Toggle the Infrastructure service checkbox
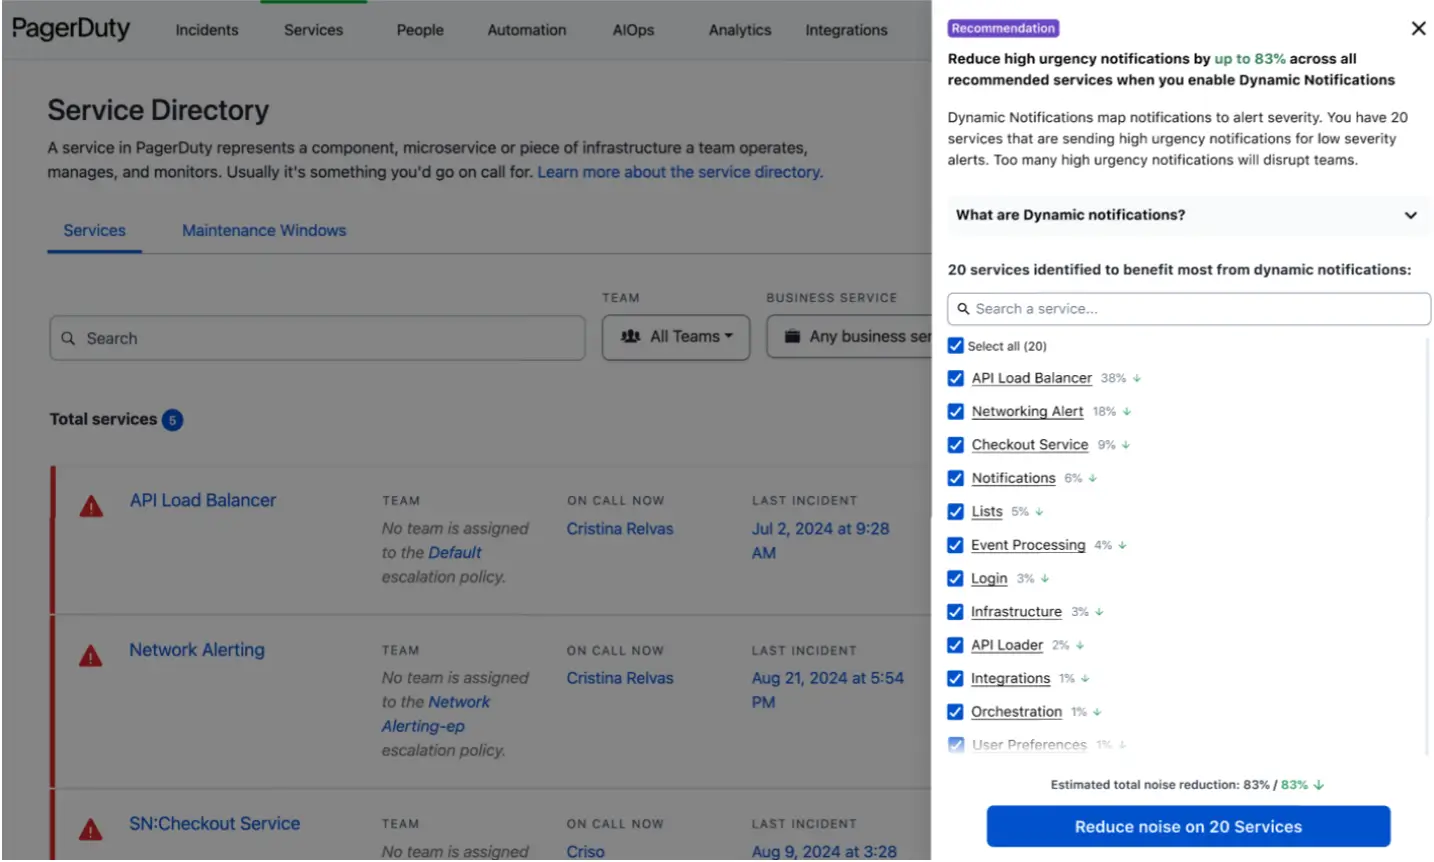The width and height of the screenshot is (1434, 862). (x=956, y=613)
